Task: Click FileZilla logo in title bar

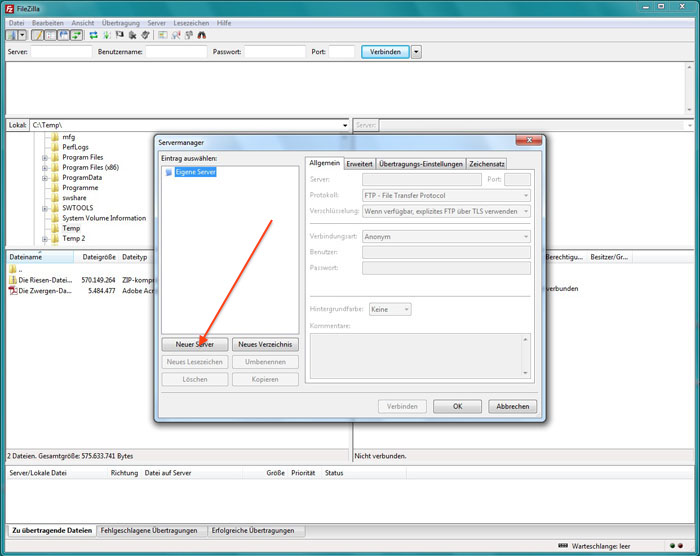Action: pos(9,8)
